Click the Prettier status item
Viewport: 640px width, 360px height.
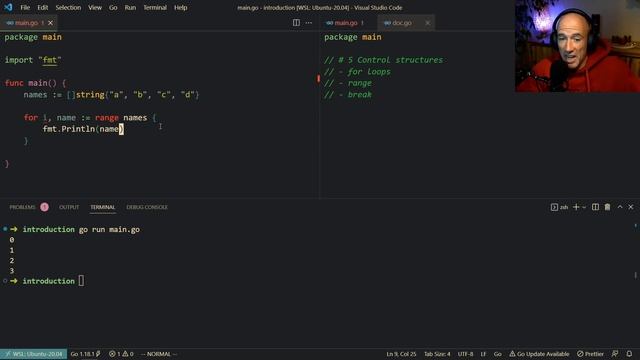click(590, 354)
